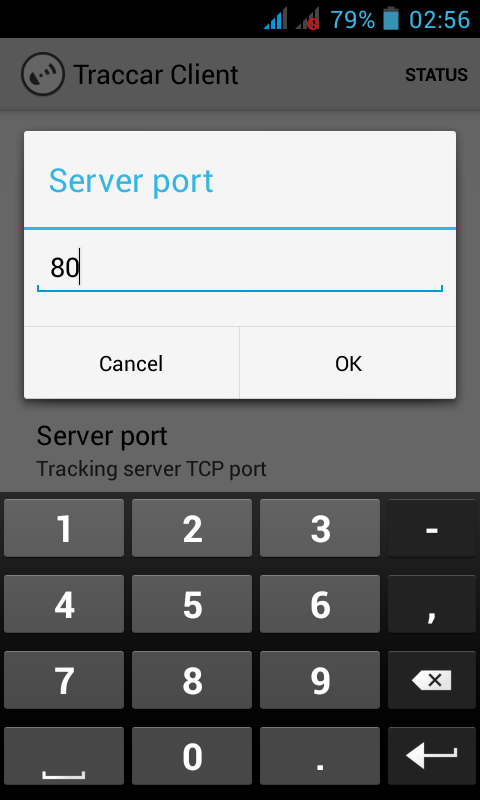
Task: Tap the period key
Action: pos(320,756)
